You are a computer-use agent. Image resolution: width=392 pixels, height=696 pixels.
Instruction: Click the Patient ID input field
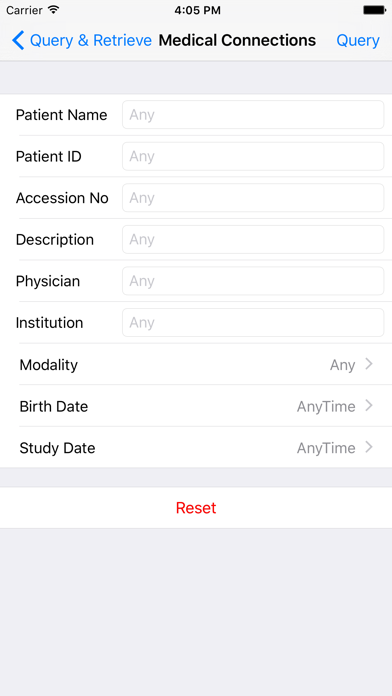[253, 156]
